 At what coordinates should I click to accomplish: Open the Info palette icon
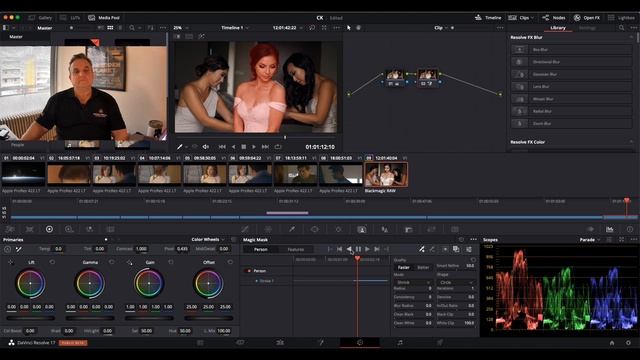pyautogui.click(x=630, y=229)
